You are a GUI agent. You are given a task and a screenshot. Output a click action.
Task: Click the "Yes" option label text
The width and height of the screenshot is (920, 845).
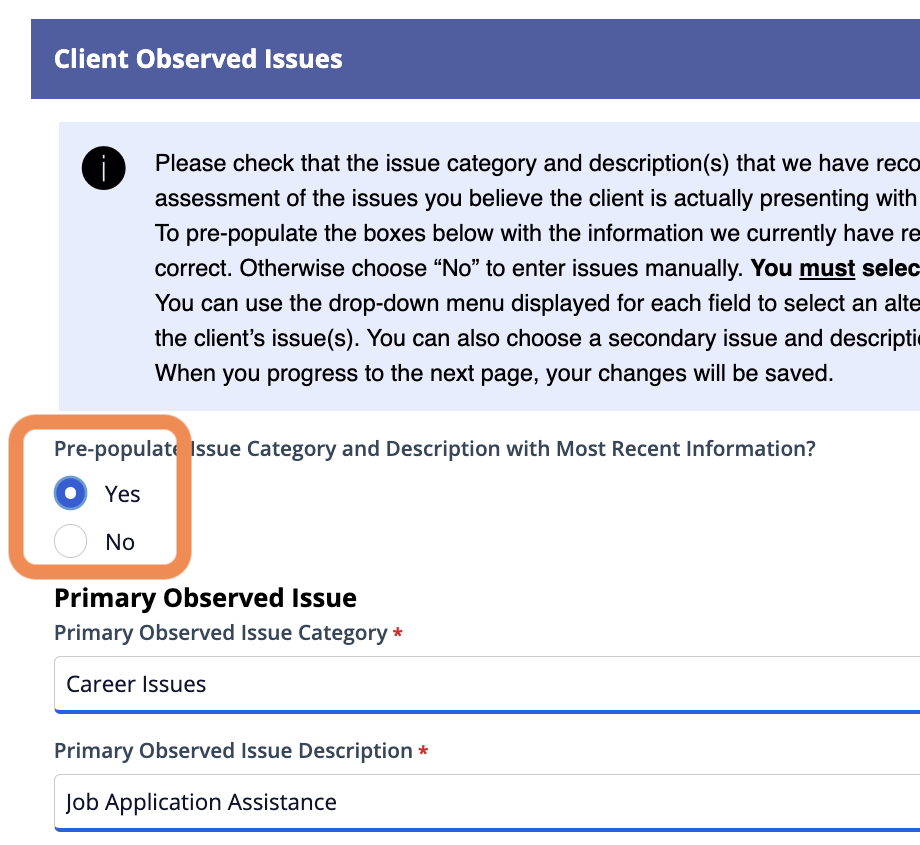(122, 494)
